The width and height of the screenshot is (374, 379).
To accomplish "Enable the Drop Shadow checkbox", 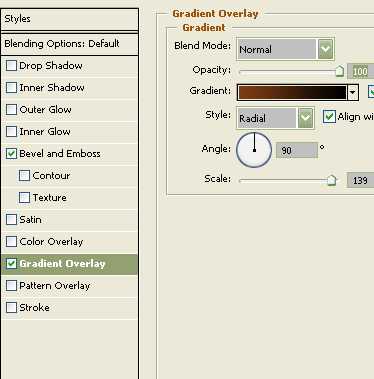I will click(x=11, y=66).
